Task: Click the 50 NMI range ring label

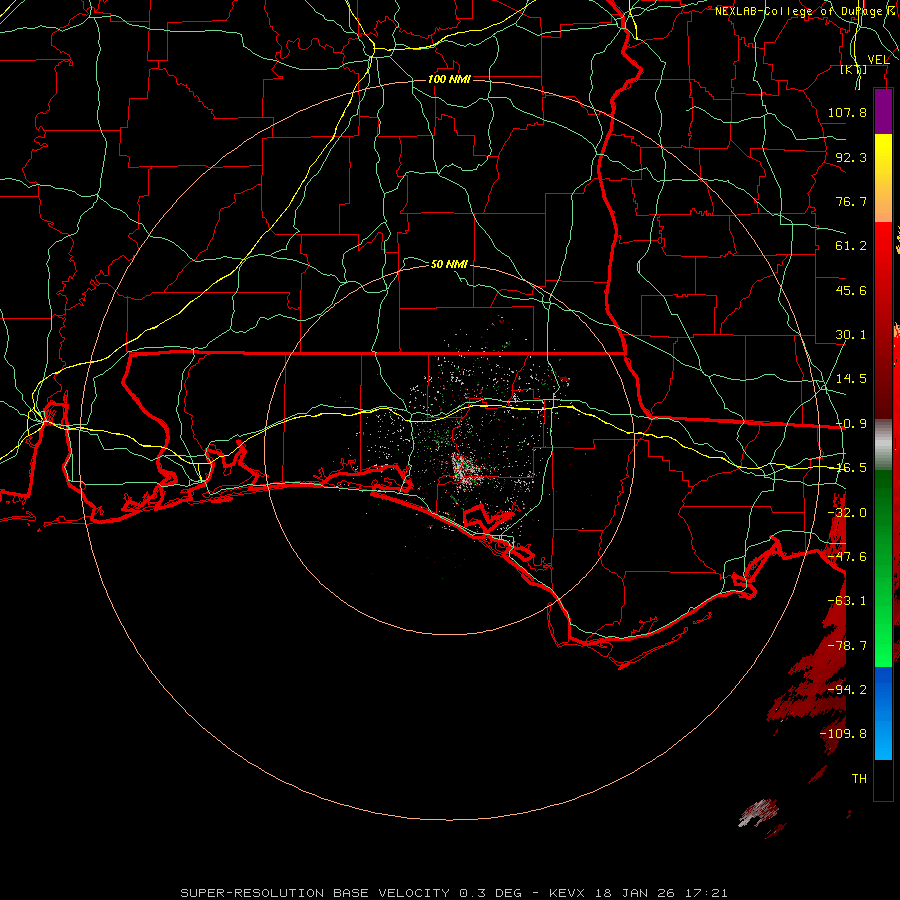Action: click(449, 264)
